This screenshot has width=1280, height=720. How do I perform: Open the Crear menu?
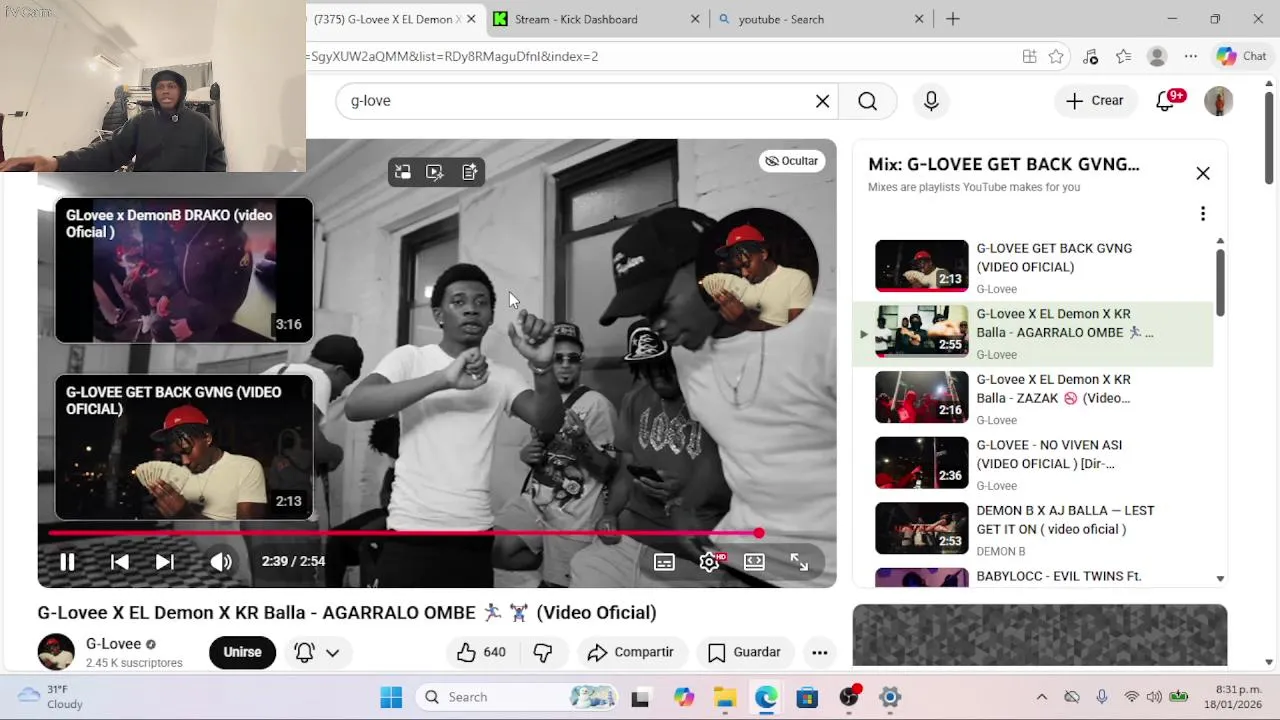tap(1095, 101)
